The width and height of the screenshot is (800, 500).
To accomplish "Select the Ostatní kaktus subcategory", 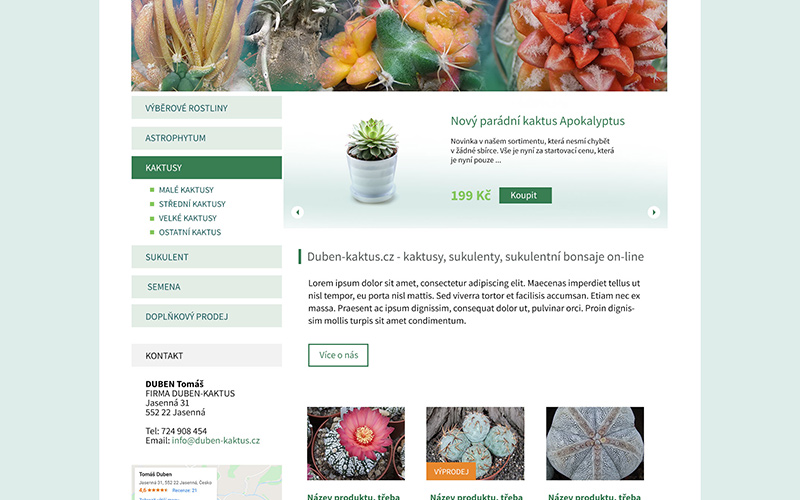I will pos(189,232).
